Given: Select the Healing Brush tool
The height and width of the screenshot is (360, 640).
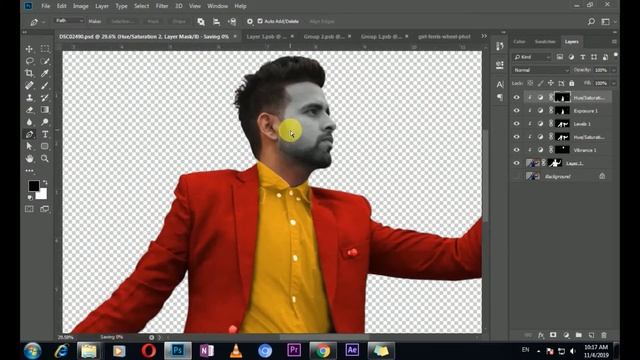Looking at the screenshot, I should [x=29, y=86].
